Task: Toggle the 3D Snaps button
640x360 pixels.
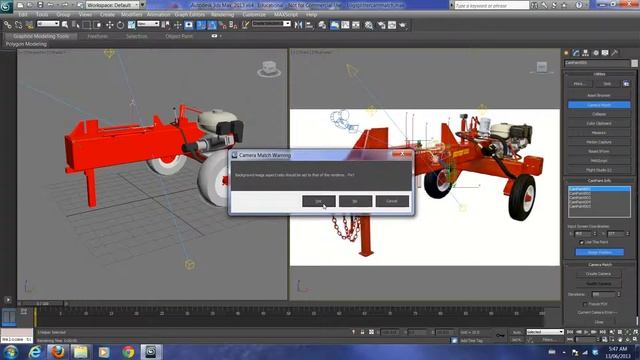Action: pos(201,25)
